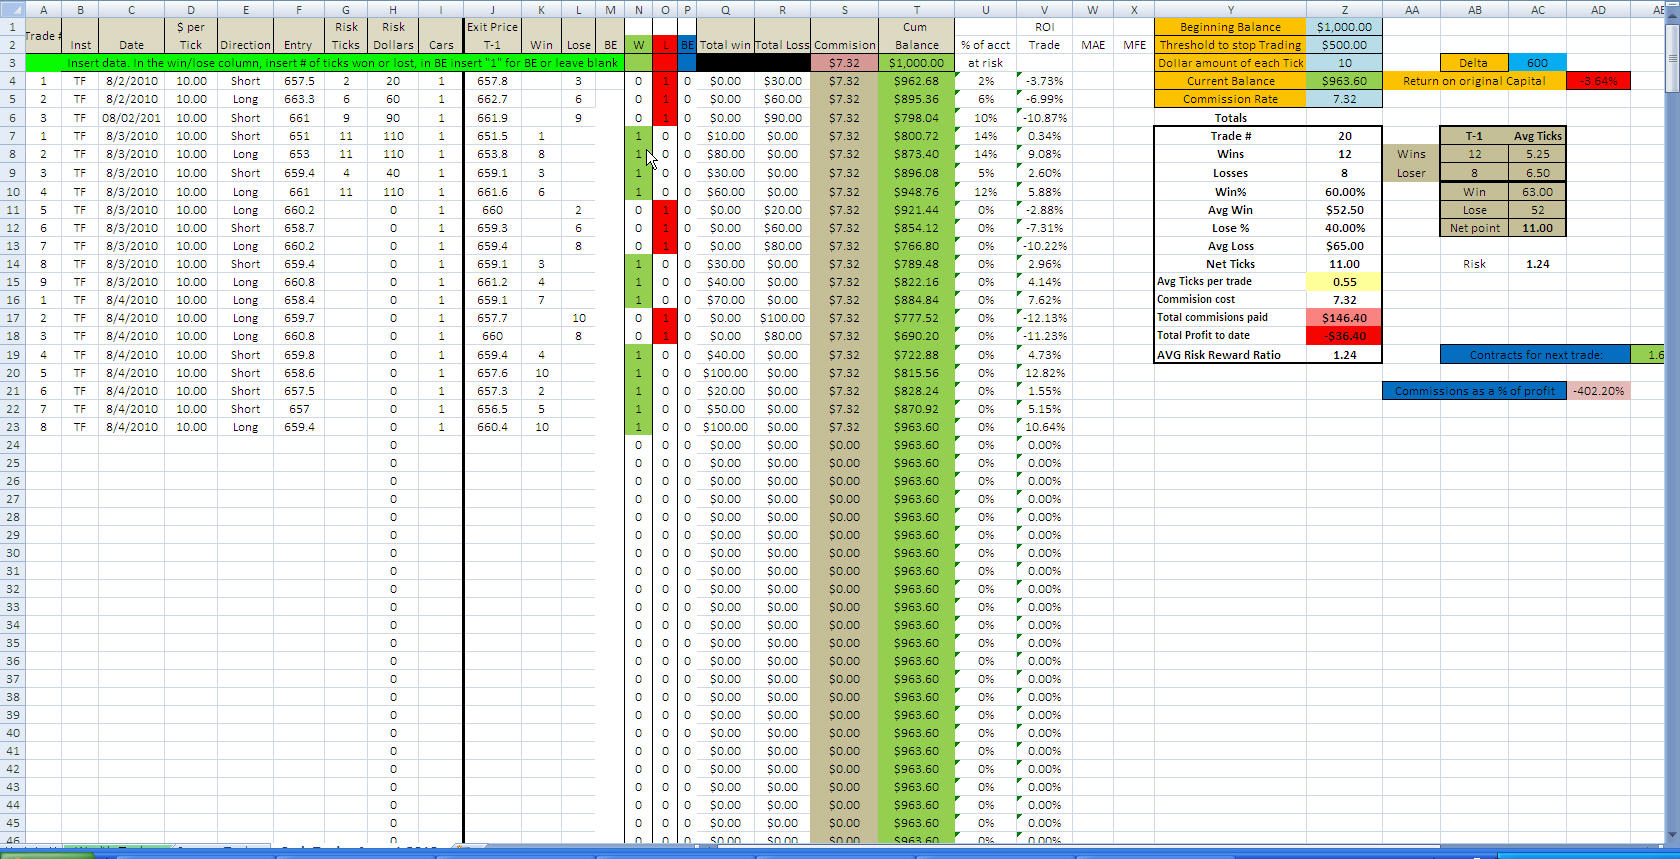Viewport: 1680px width, 859px height.
Task: Select the $52.50 Avg Win value
Action: coord(1344,210)
